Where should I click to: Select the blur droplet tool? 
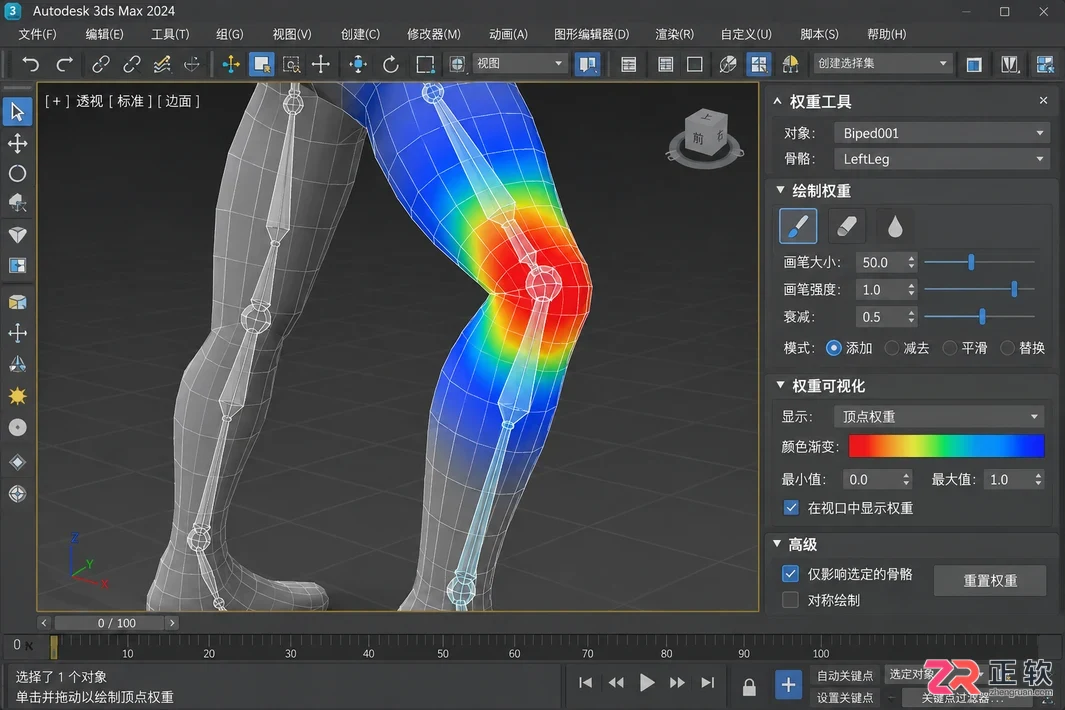coord(895,226)
